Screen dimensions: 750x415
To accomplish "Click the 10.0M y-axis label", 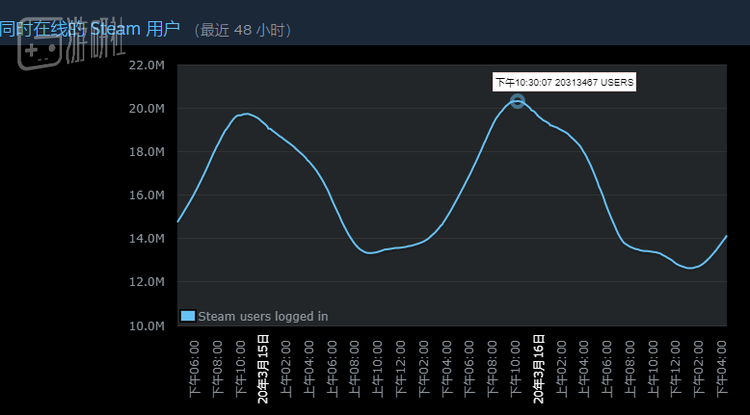I will 146,326.
